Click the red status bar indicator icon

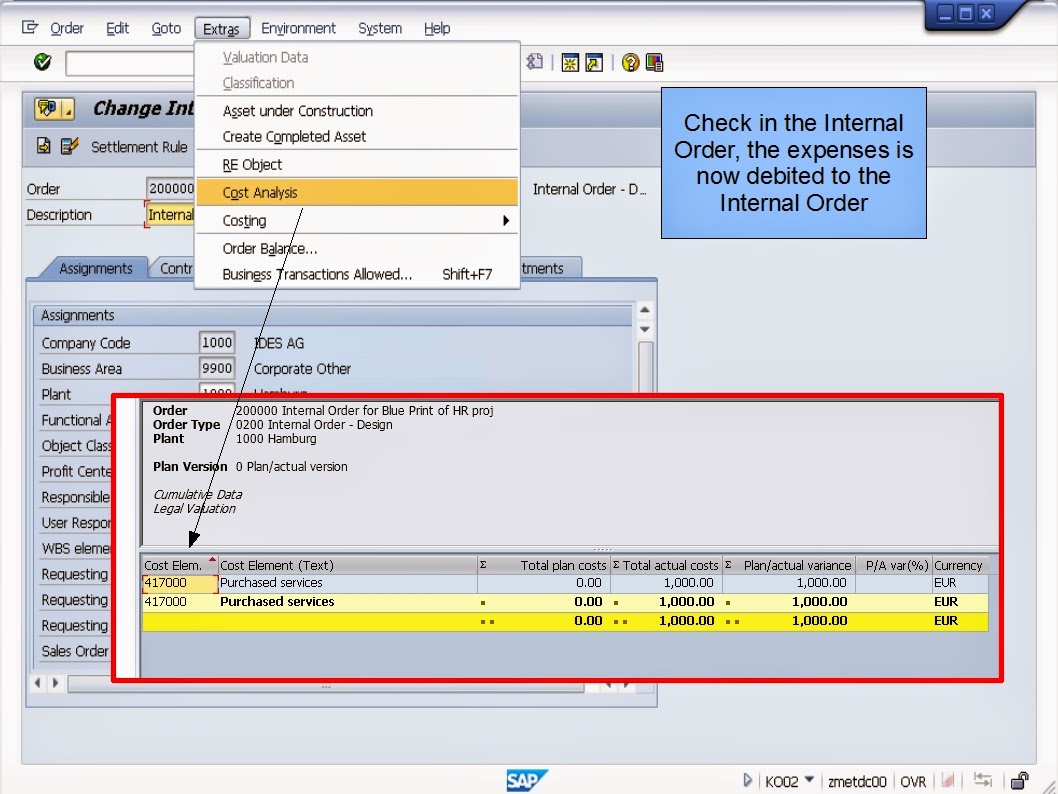(x=948, y=781)
